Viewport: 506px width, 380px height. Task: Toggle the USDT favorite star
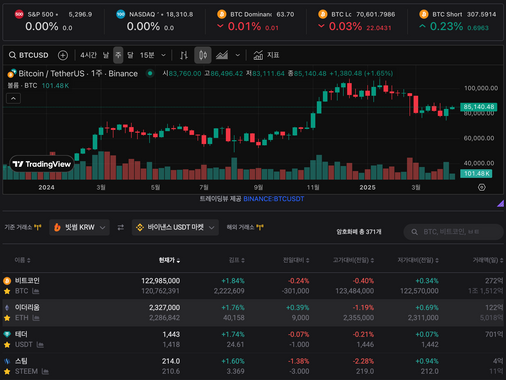coord(7,345)
